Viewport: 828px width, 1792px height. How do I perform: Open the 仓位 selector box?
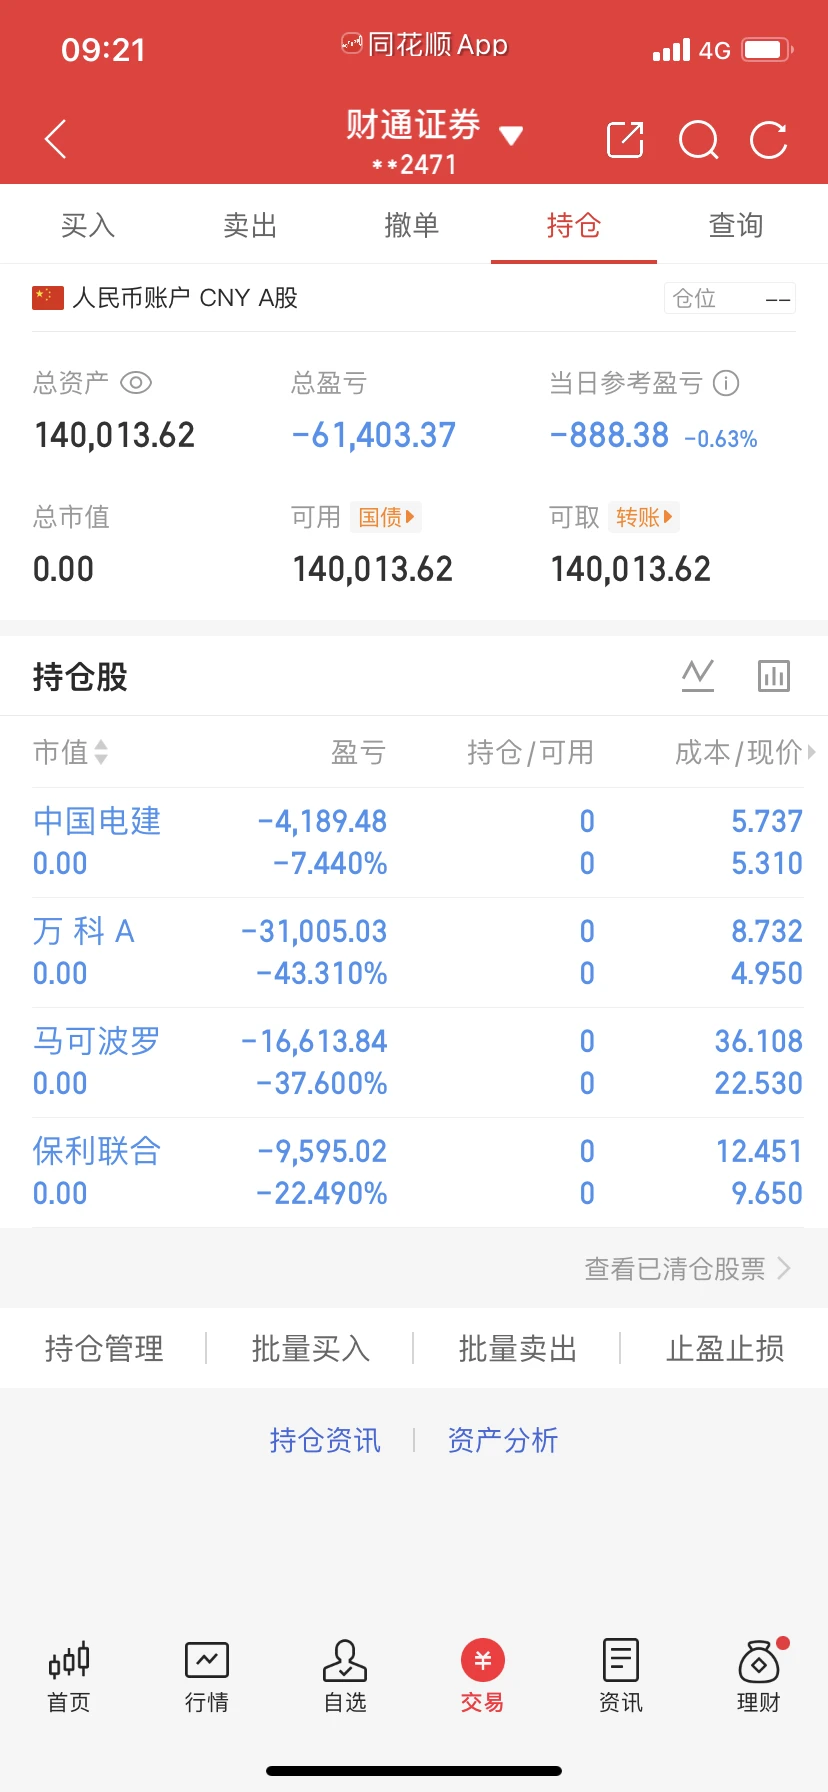730,298
